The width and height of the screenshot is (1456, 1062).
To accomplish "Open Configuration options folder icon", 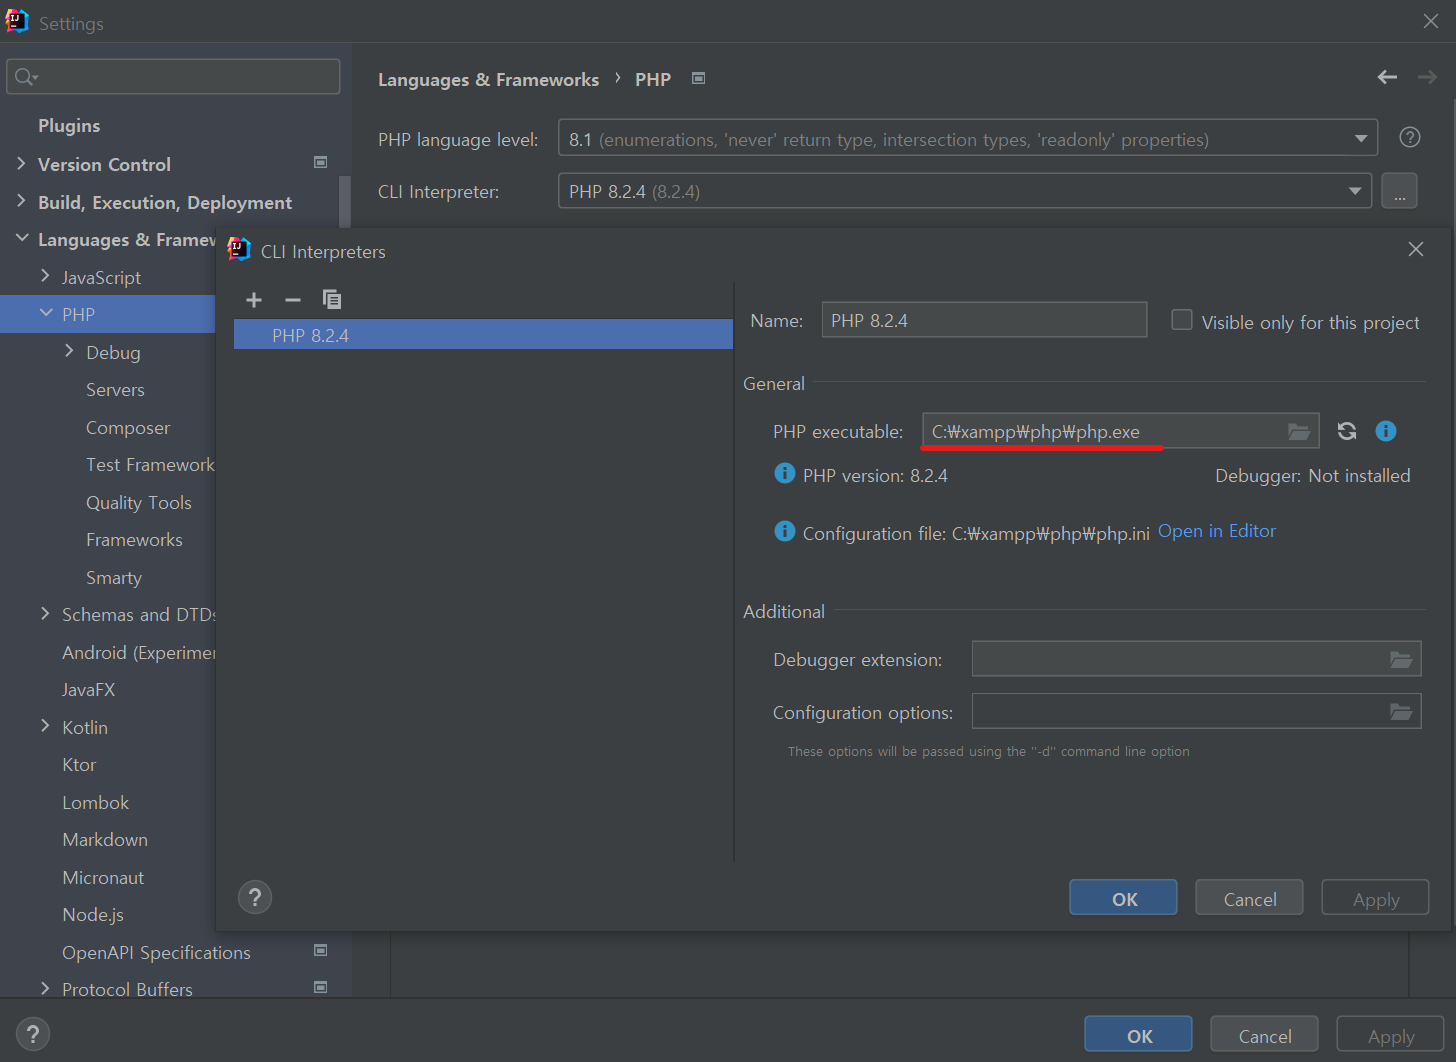I will tap(1401, 712).
